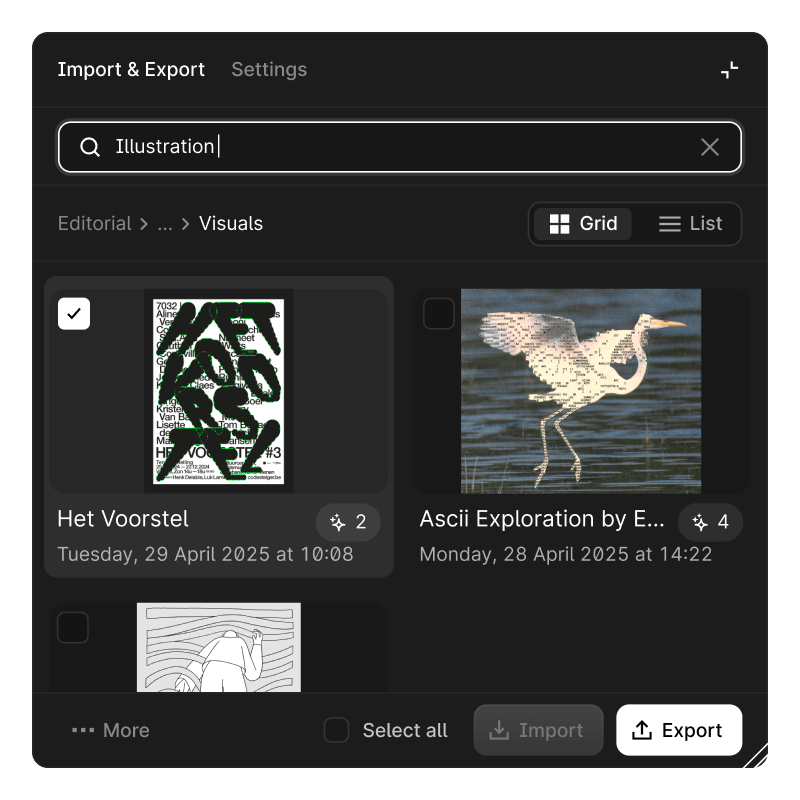Open the line drawing figure thumbnail
Image resolution: width=800 pixels, height=800 pixels.
pyautogui.click(x=218, y=647)
